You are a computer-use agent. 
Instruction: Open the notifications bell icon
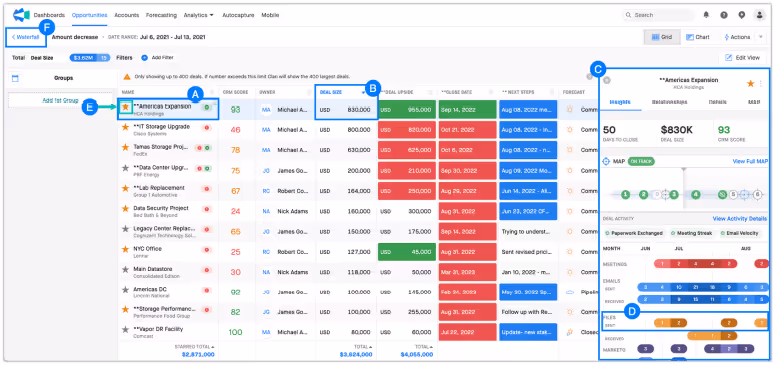pyautogui.click(x=706, y=15)
